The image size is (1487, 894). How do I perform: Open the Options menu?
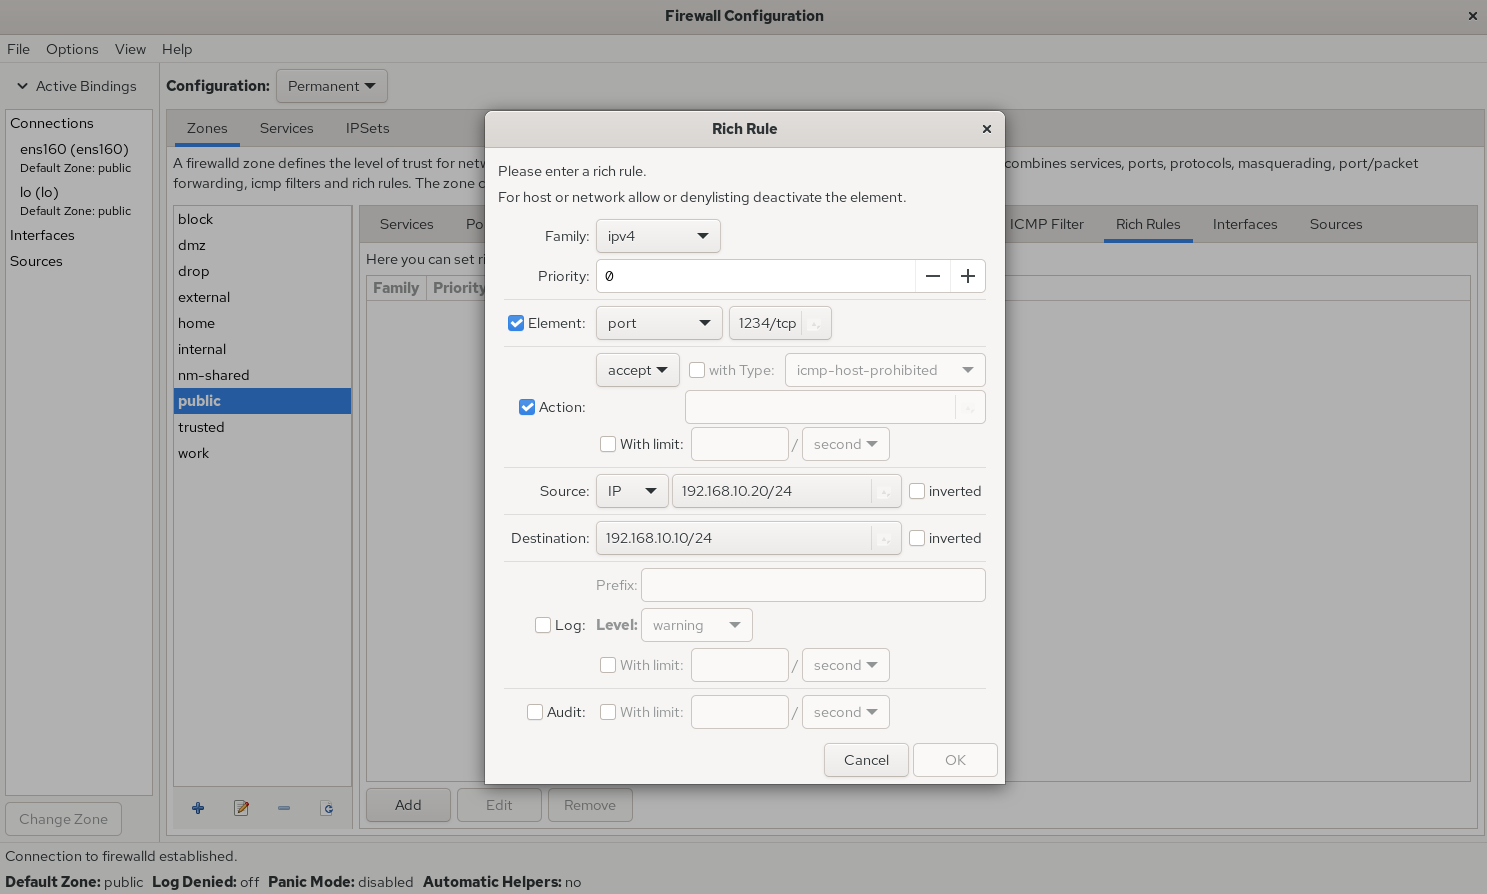72,49
